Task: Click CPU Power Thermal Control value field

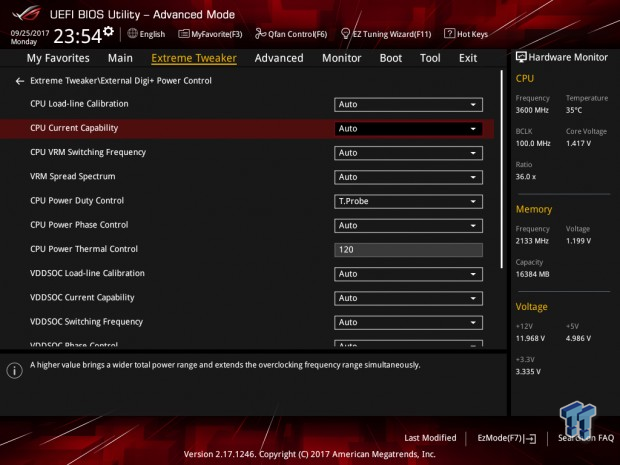Action: pos(408,250)
